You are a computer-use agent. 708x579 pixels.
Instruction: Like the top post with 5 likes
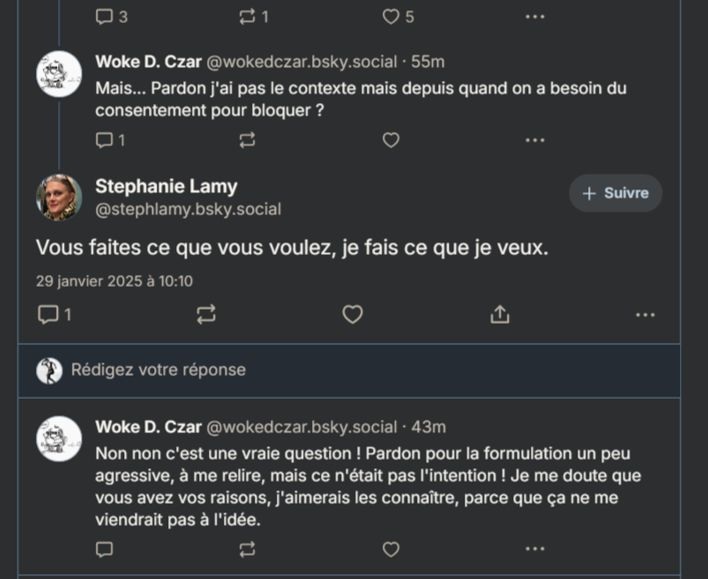tap(391, 16)
